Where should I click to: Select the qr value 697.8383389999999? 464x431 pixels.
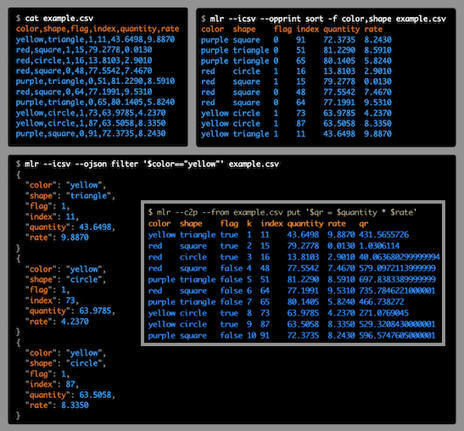[397, 279]
